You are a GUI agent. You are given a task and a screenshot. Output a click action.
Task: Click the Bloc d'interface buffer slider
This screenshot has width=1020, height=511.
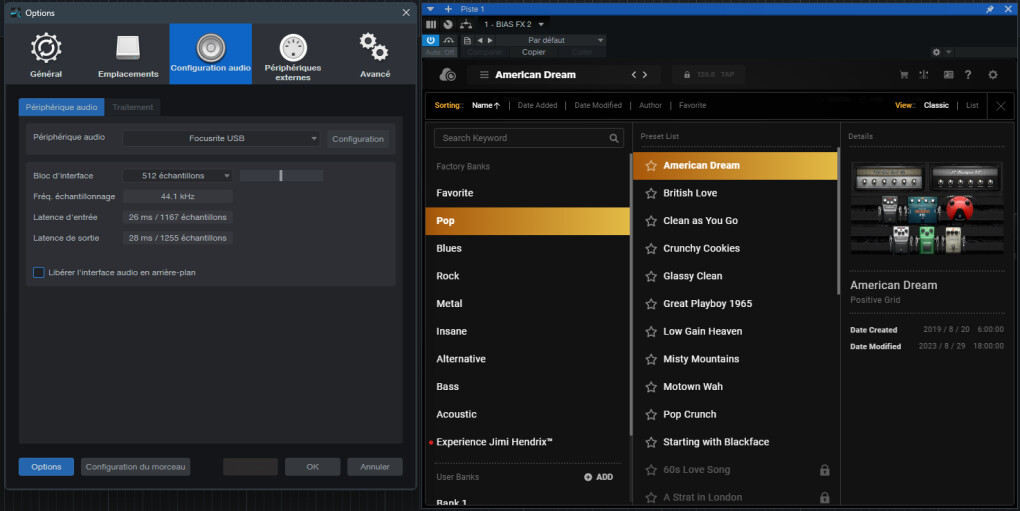point(281,176)
